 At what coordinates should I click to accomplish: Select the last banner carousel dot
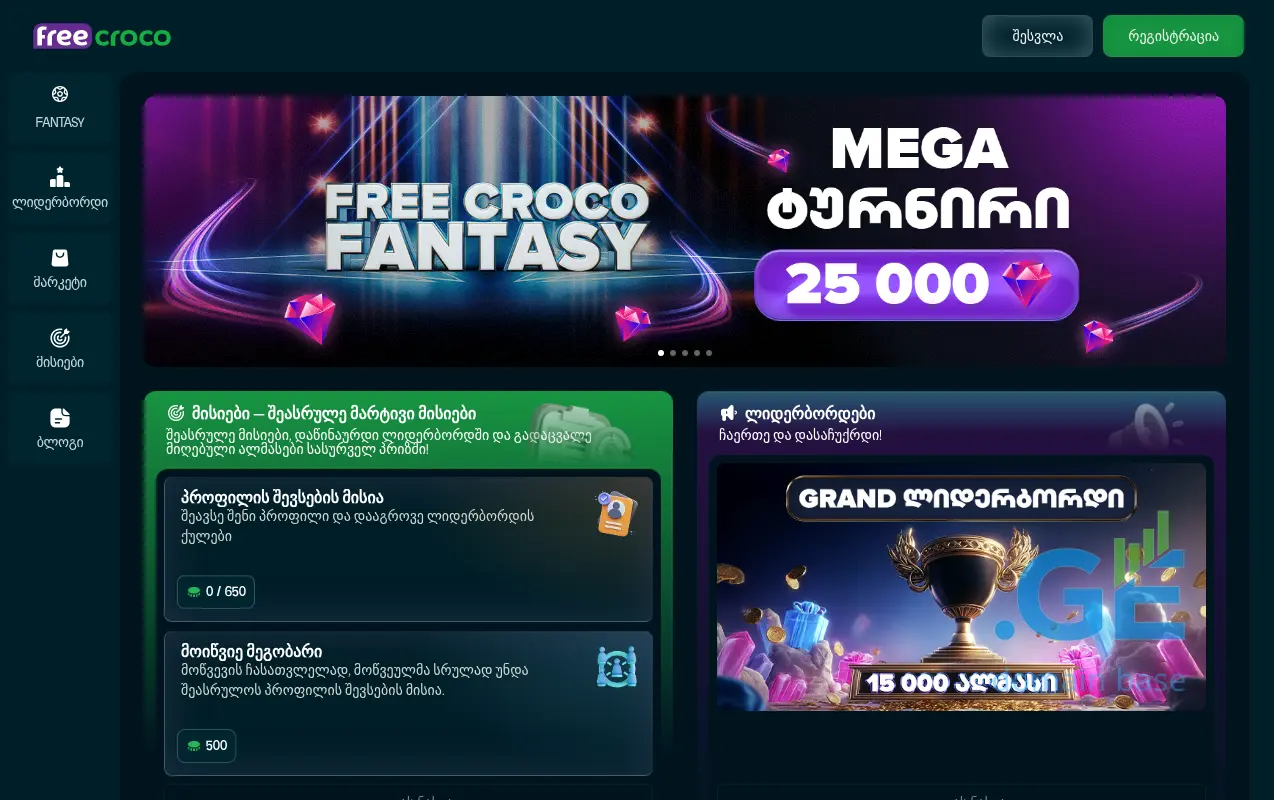pyautogui.click(x=709, y=353)
